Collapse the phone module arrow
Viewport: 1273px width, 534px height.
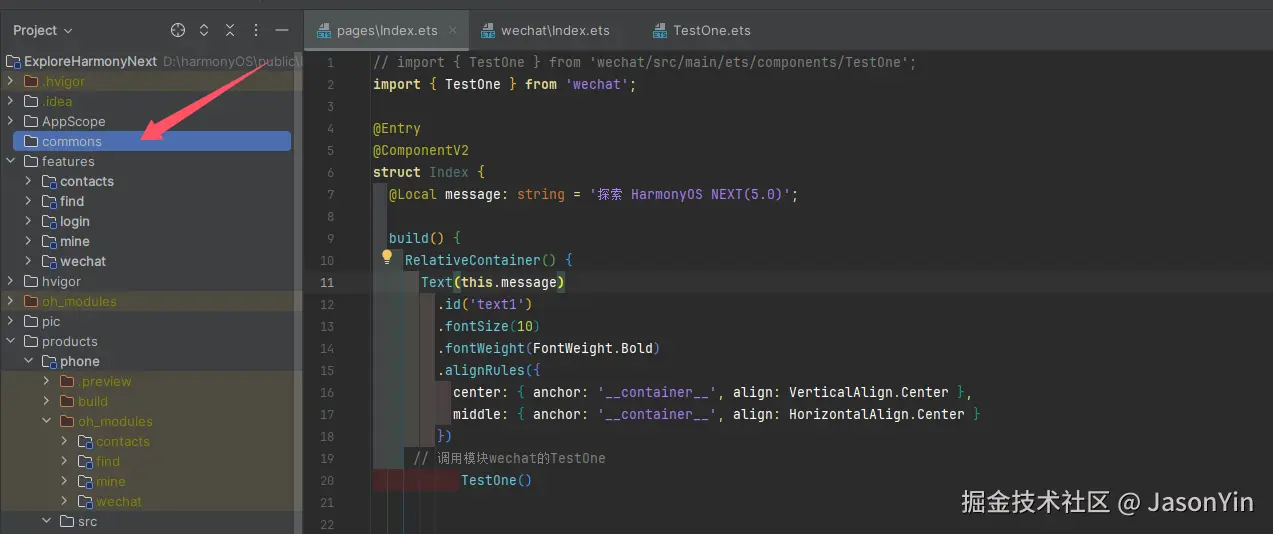(29, 361)
